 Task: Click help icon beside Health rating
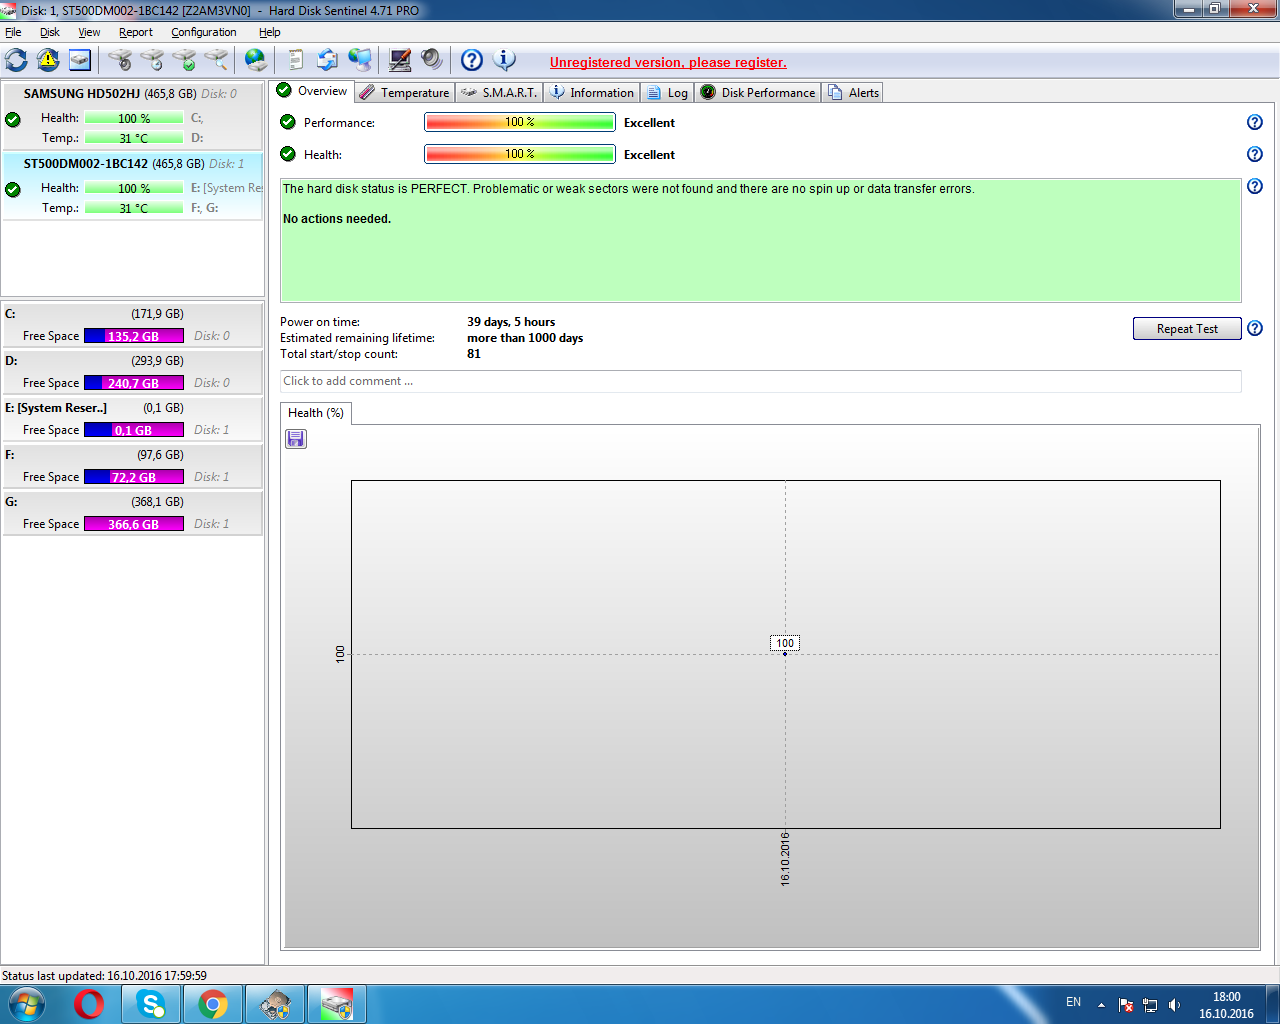click(x=1255, y=154)
